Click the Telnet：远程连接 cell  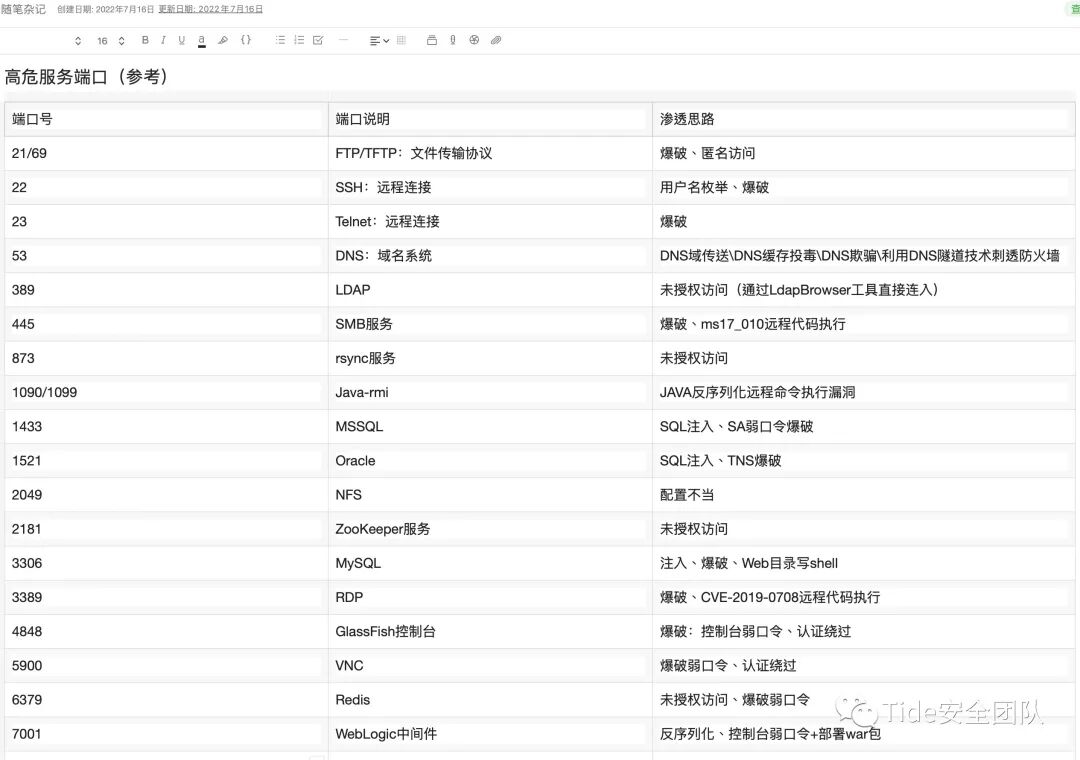tap(490, 221)
